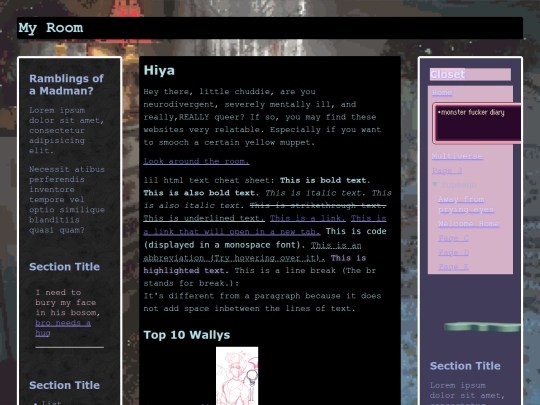
Task: Click the right sidebar 'Section Title' heading
Action: (465, 366)
